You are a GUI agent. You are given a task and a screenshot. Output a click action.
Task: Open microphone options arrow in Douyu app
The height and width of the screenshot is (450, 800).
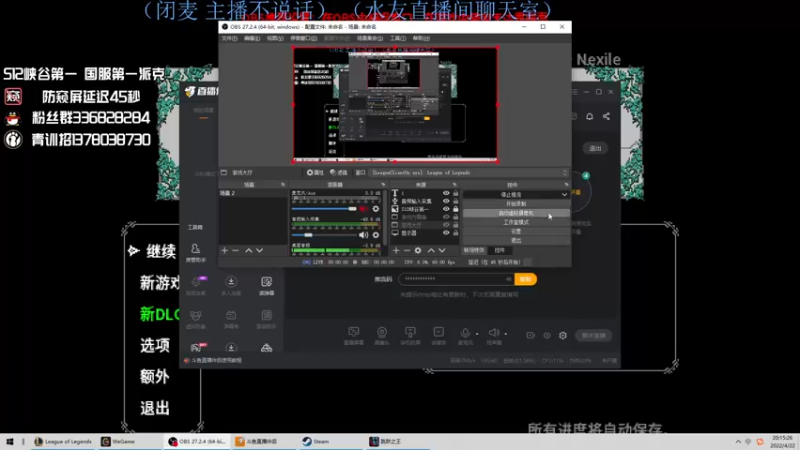coord(477,334)
